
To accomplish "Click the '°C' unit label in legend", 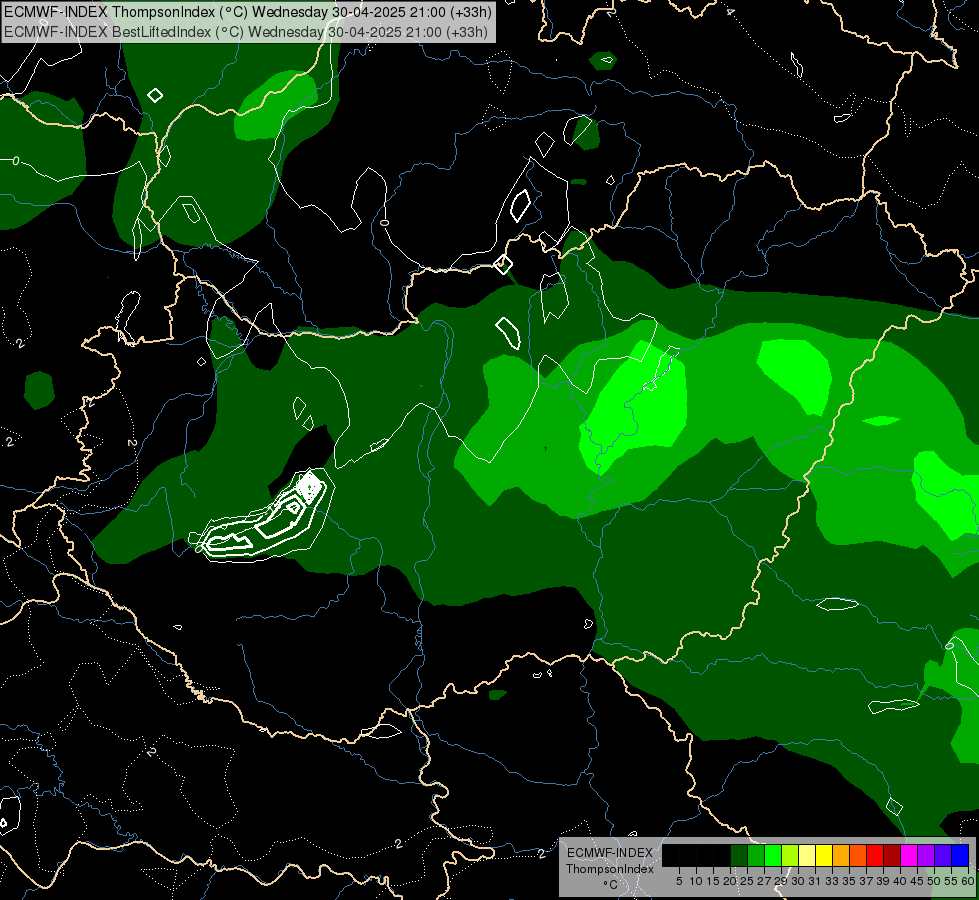I will [610, 885].
